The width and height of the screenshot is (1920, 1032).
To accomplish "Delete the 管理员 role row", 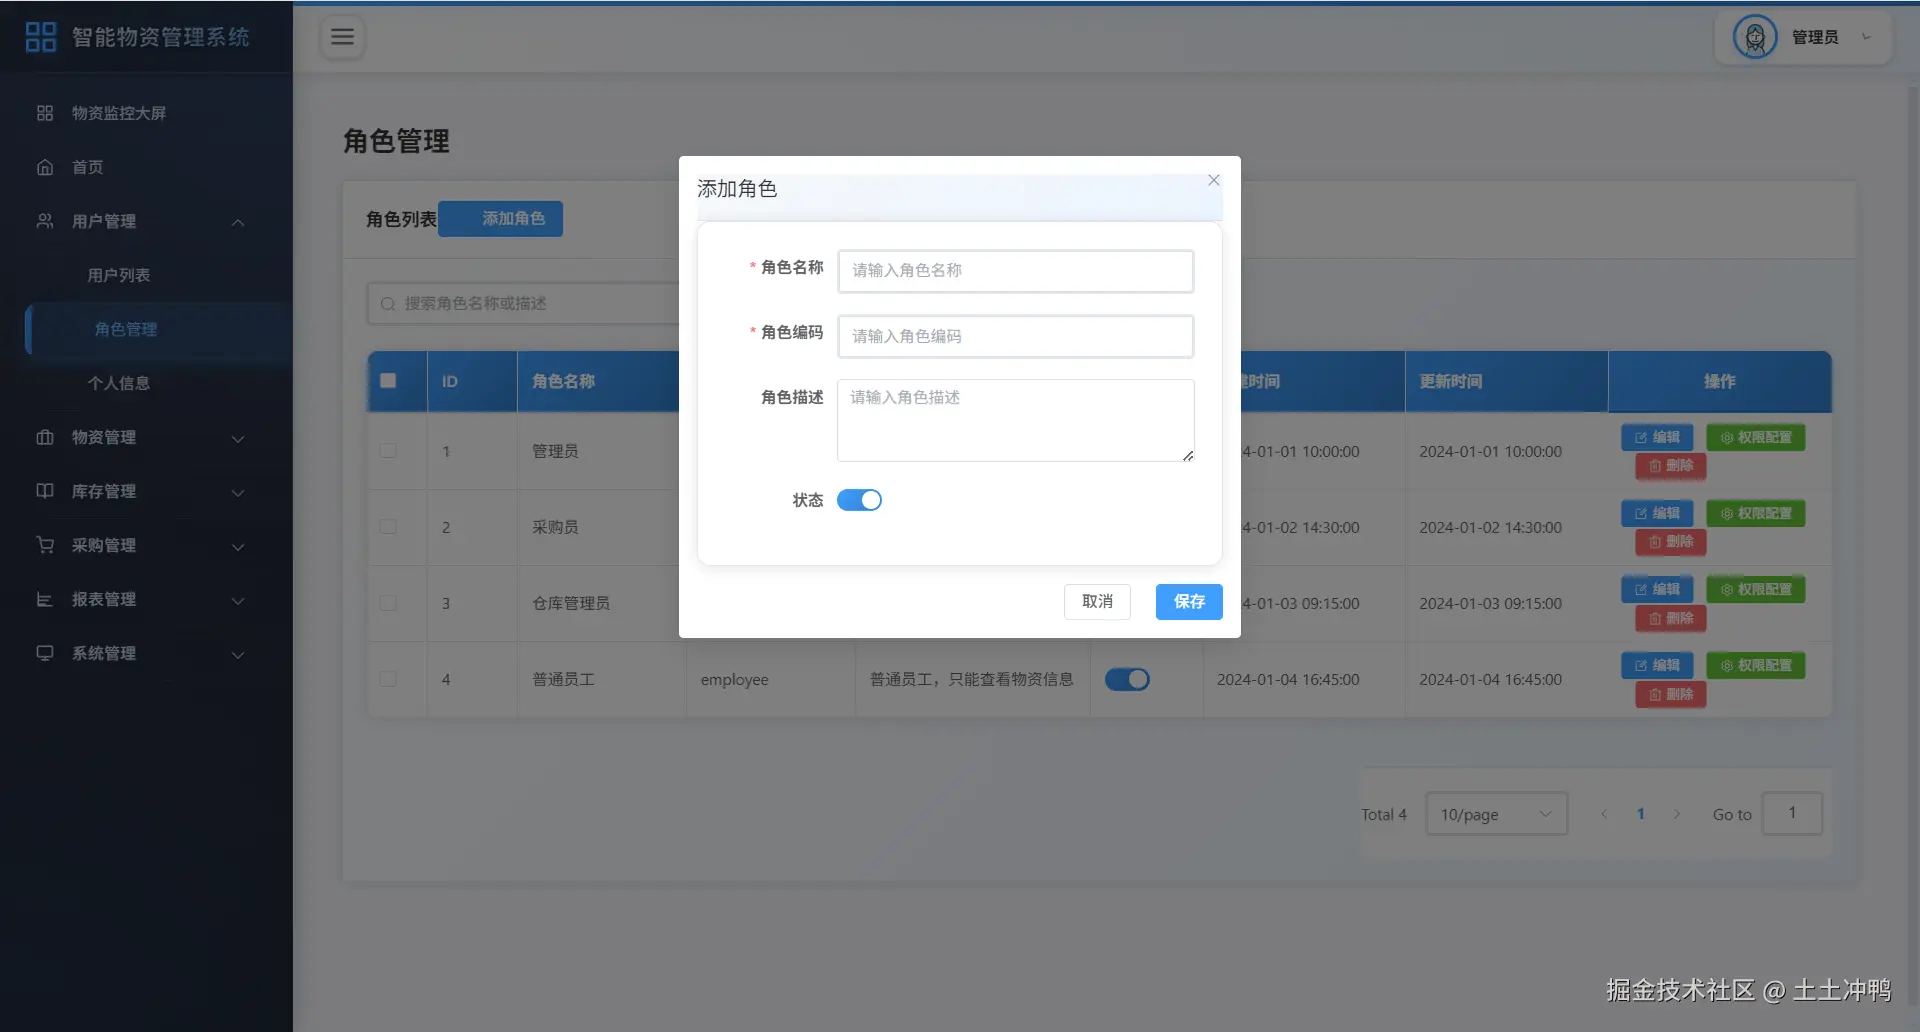I will tap(1671, 466).
